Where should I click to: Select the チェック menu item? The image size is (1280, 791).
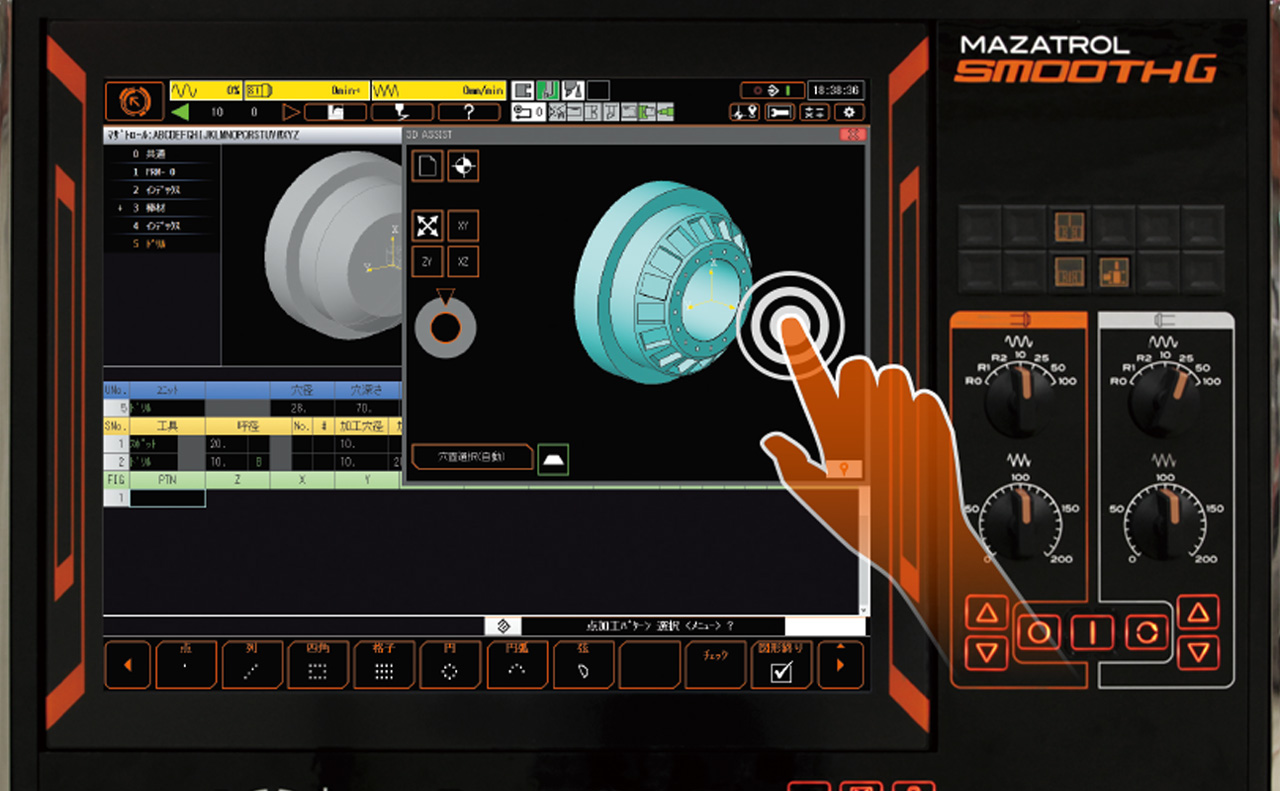[x=715, y=665]
